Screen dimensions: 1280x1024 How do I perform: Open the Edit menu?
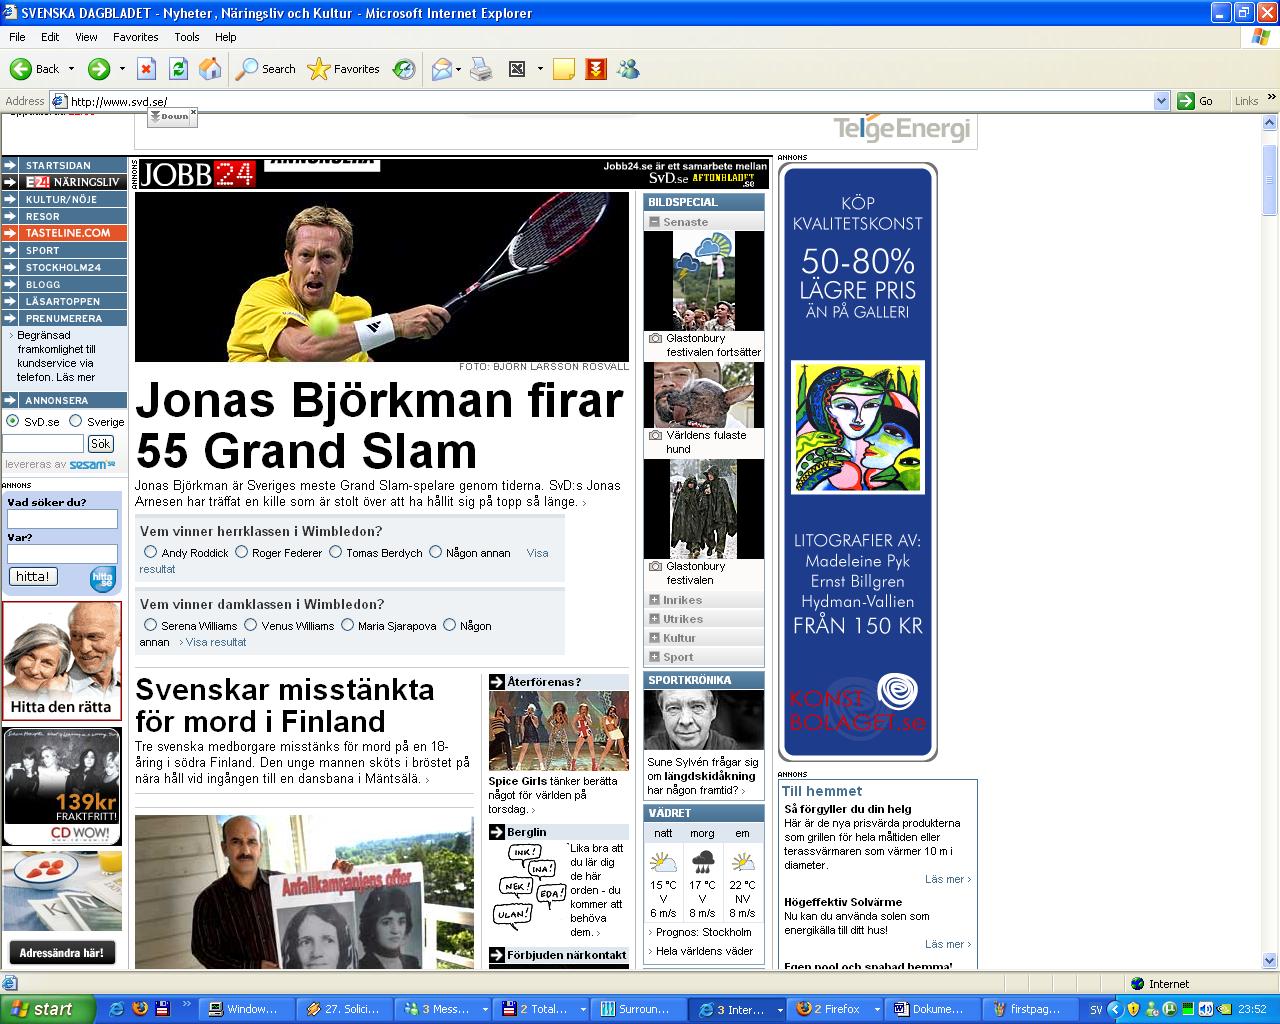point(50,37)
